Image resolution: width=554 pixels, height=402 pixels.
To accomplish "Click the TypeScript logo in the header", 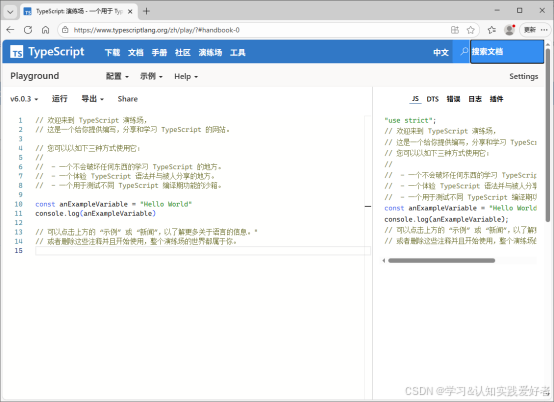I will tap(47, 52).
